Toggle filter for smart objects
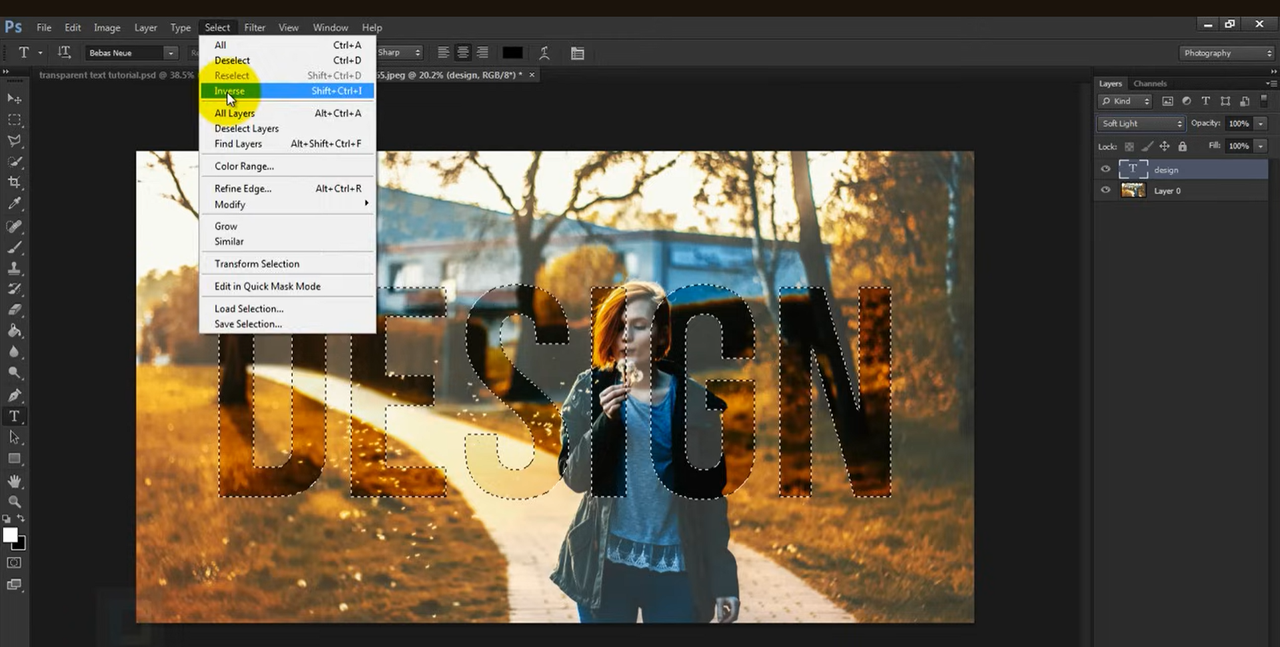The height and width of the screenshot is (647, 1280). tap(1244, 101)
